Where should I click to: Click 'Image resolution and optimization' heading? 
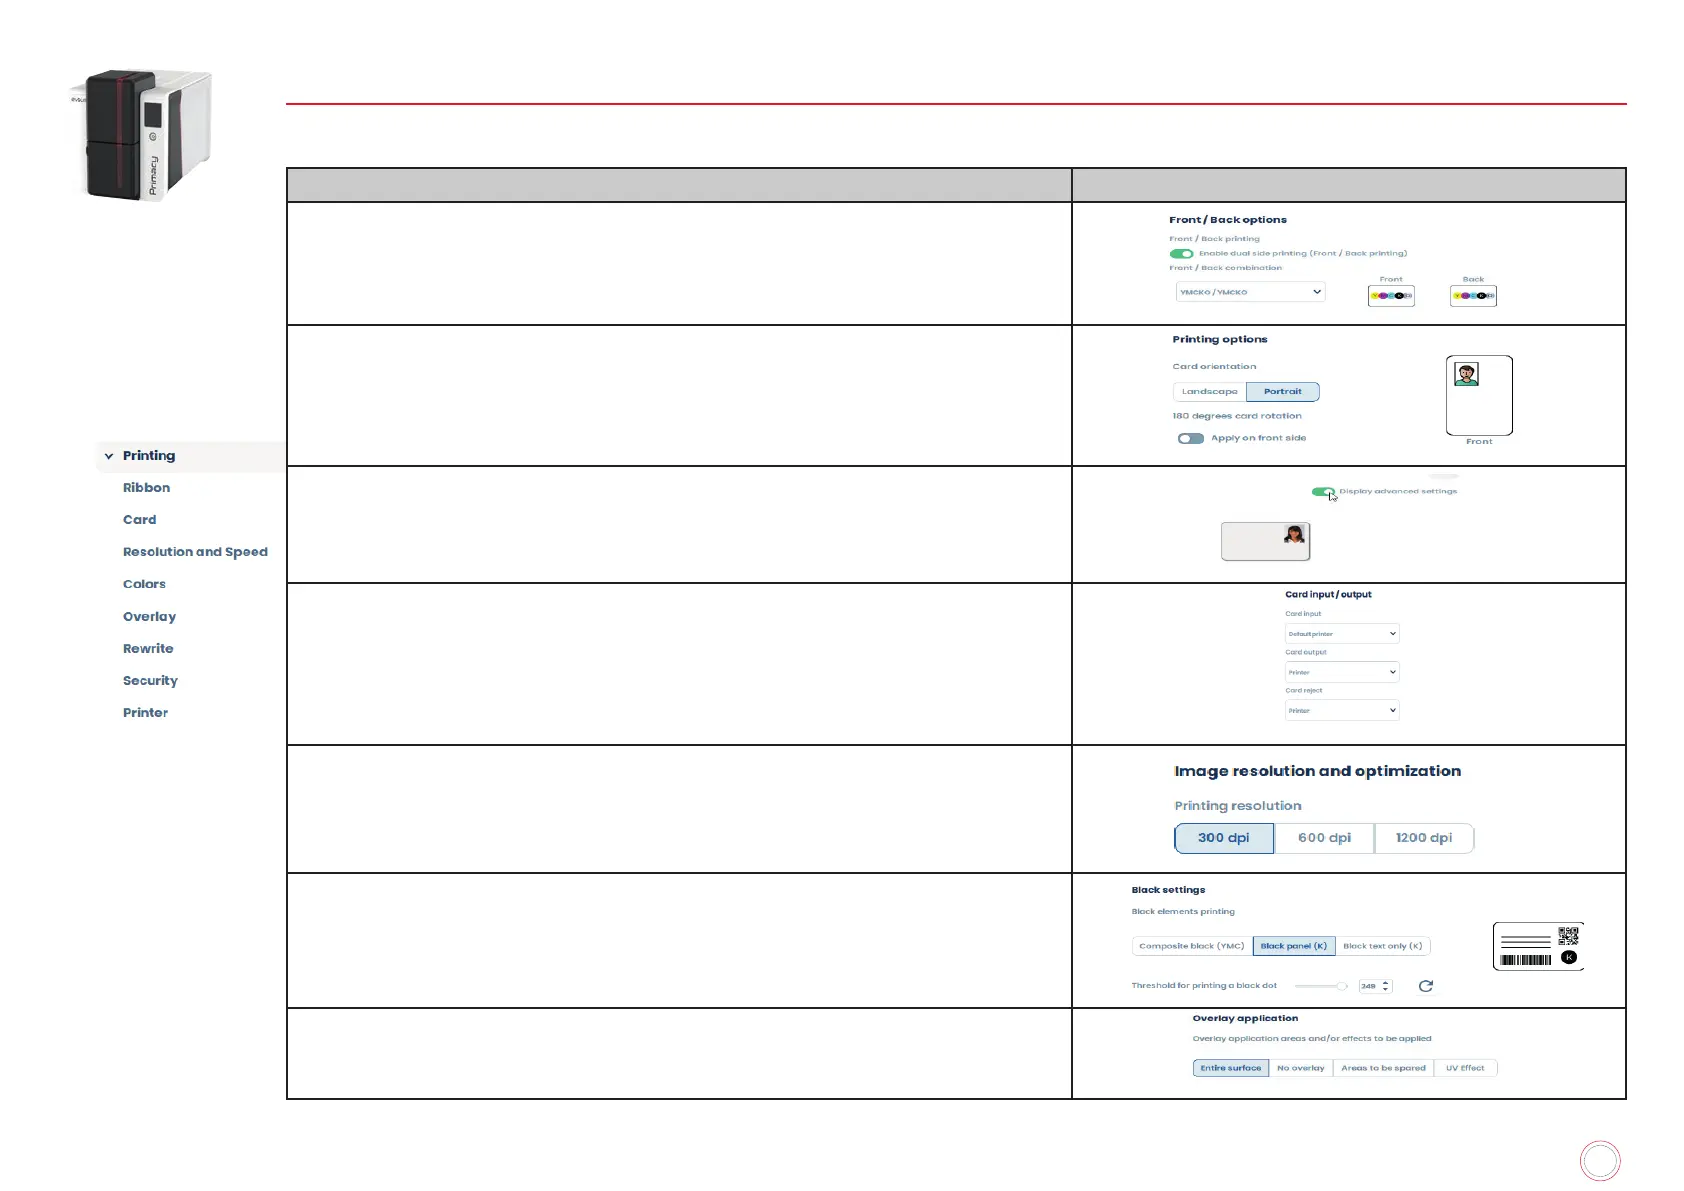[1317, 771]
